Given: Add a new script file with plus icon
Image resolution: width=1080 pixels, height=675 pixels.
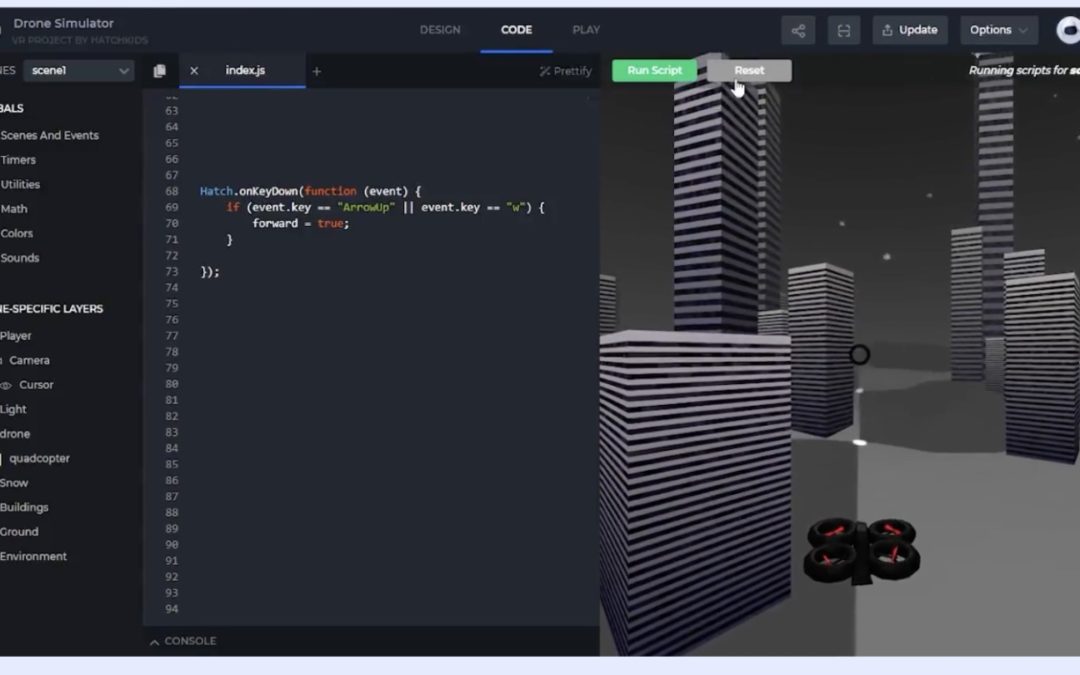Looking at the screenshot, I should [x=317, y=71].
